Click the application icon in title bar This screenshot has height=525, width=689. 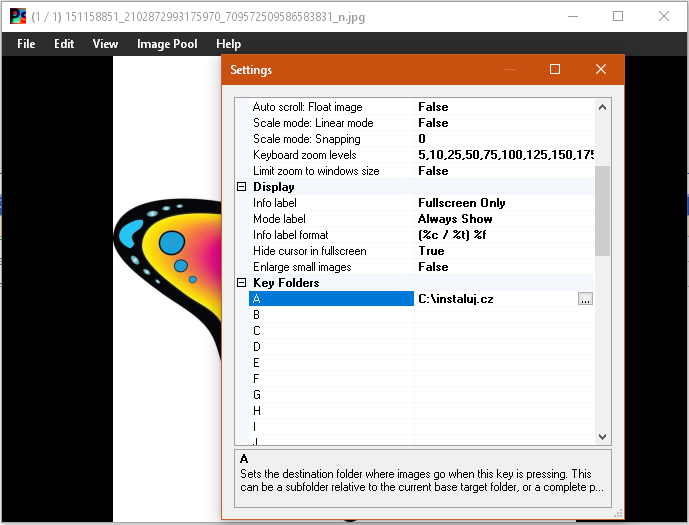[x=18, y=16]
